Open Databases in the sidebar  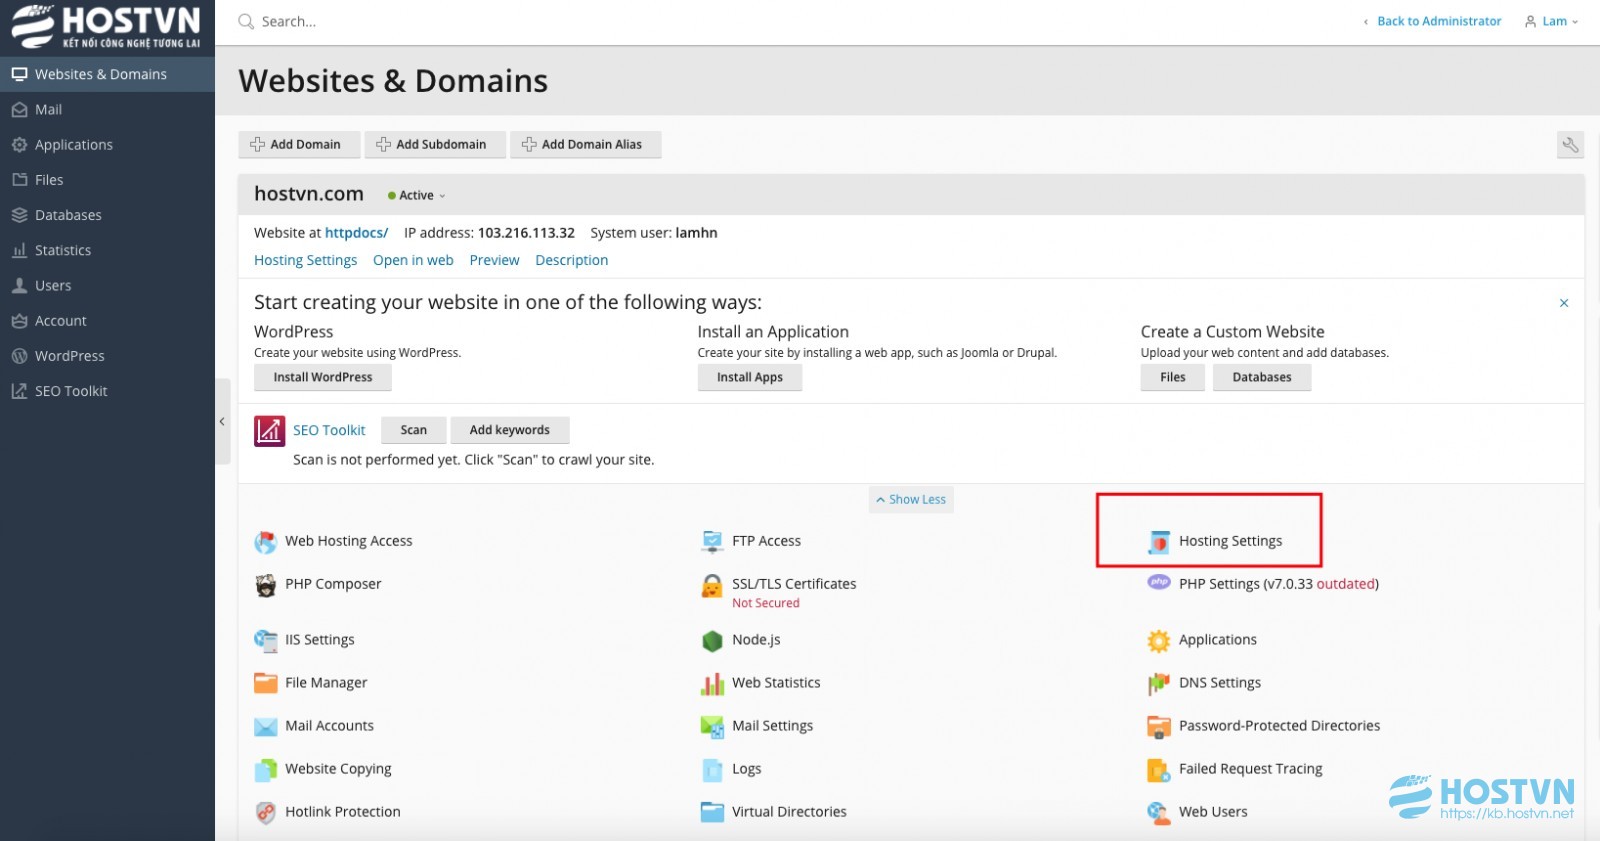point(107,215)
